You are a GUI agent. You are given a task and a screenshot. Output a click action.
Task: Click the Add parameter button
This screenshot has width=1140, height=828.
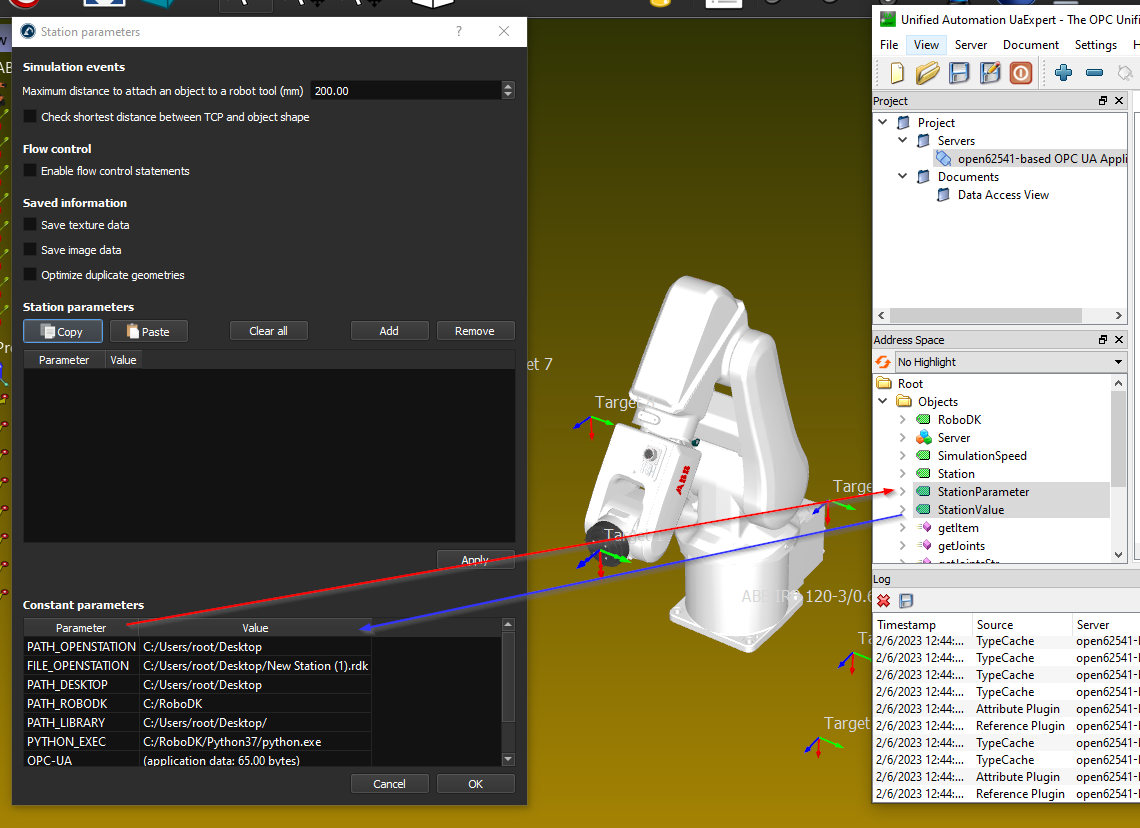[389, 331]
